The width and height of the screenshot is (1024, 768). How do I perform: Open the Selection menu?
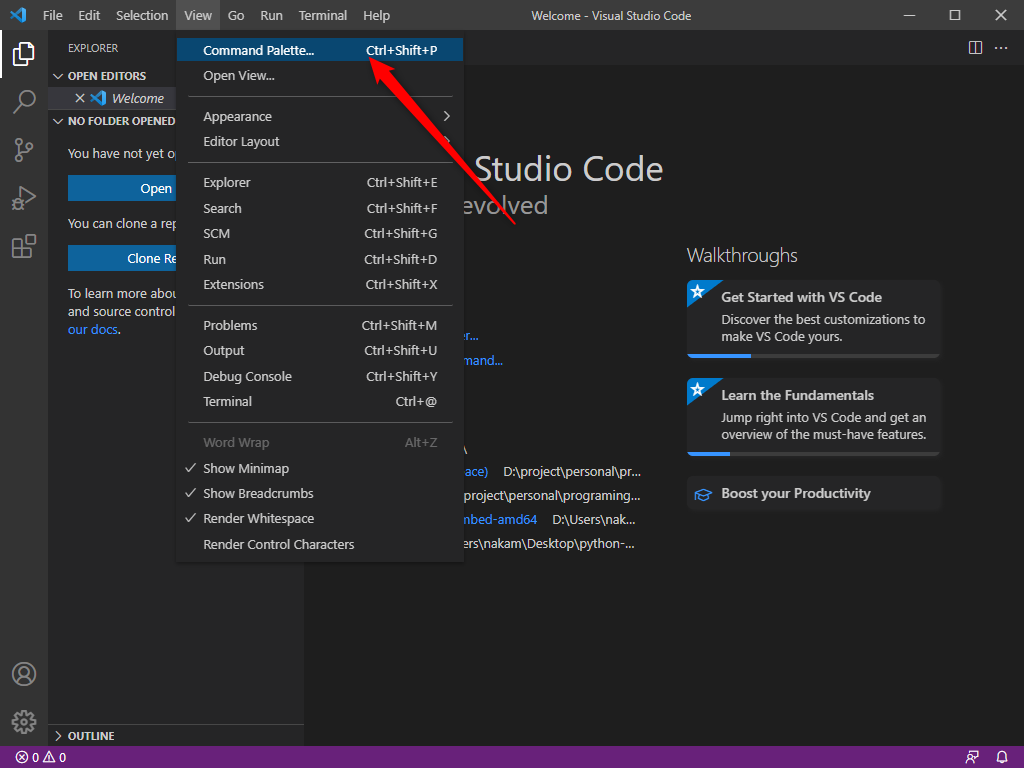point(142,15)
